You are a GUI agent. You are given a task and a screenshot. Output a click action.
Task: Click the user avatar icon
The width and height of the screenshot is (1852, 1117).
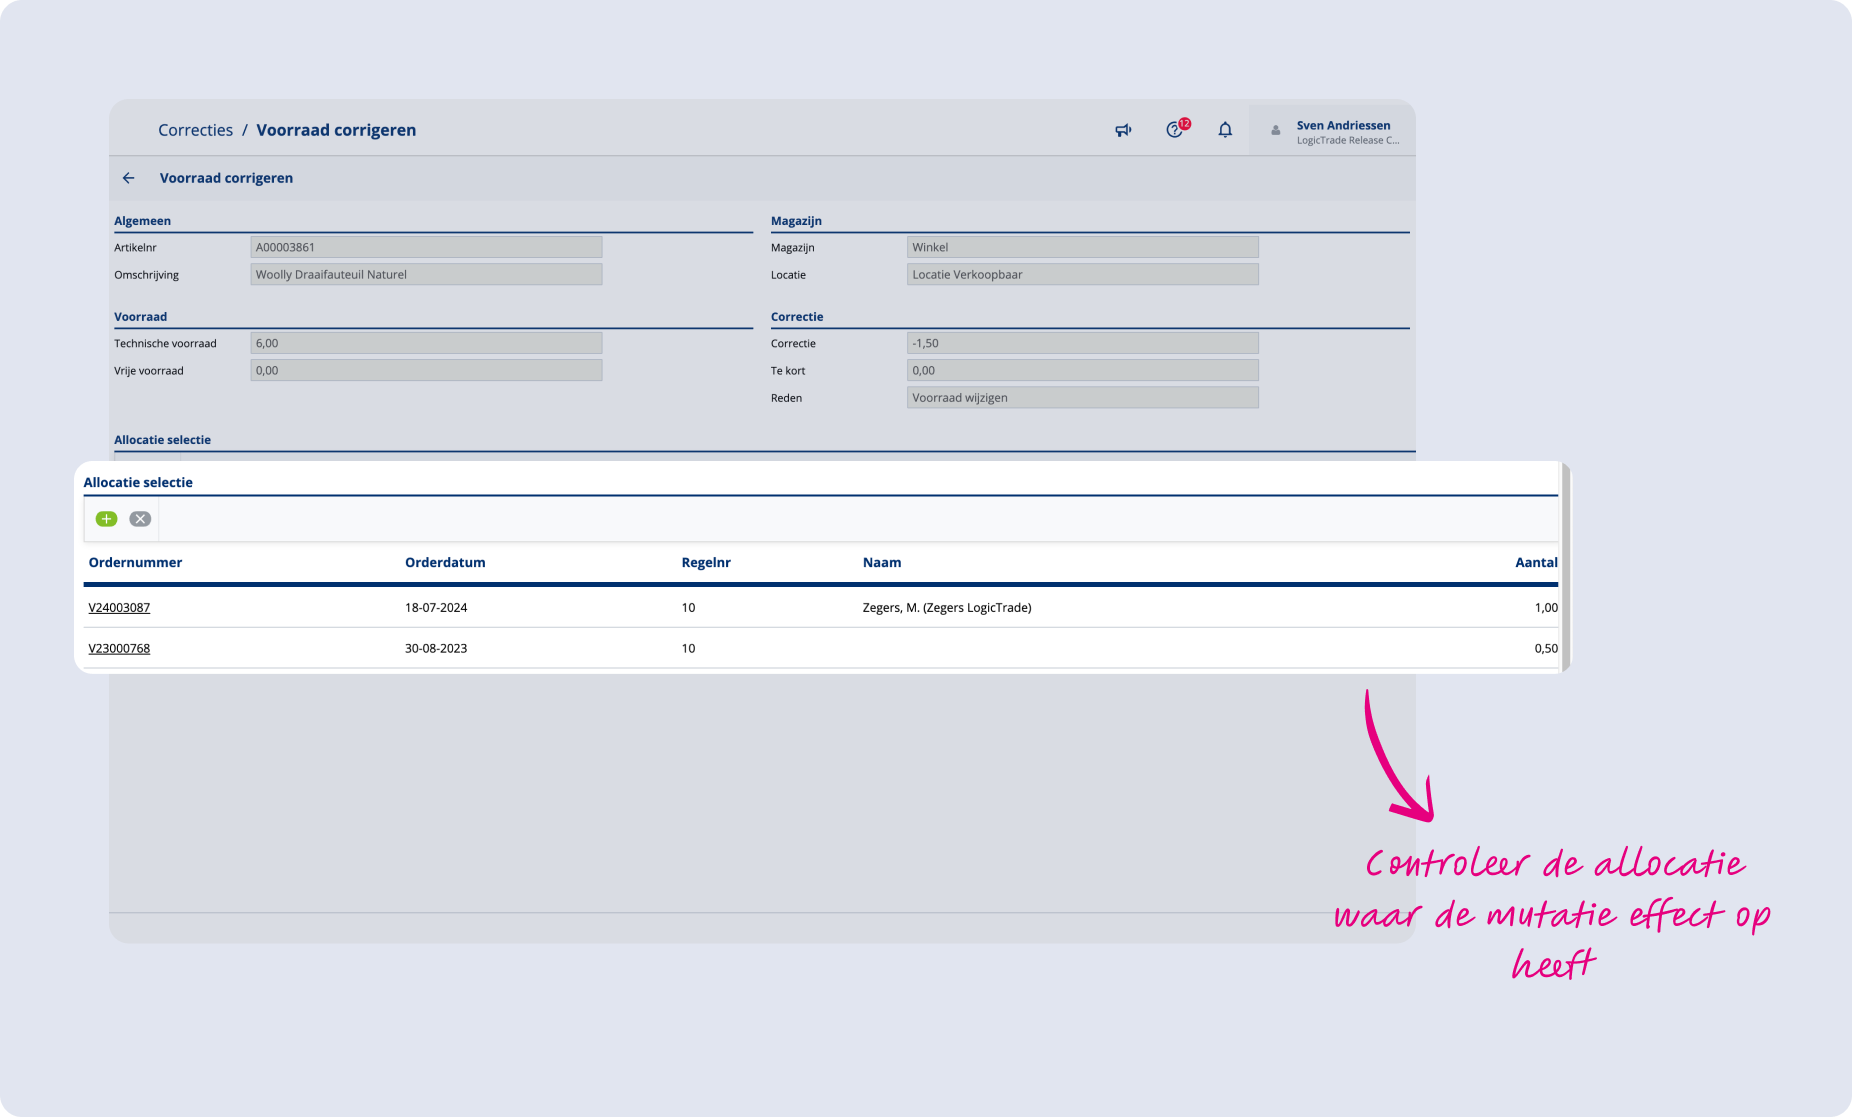pyautogui.click(x=1275, y=131)
